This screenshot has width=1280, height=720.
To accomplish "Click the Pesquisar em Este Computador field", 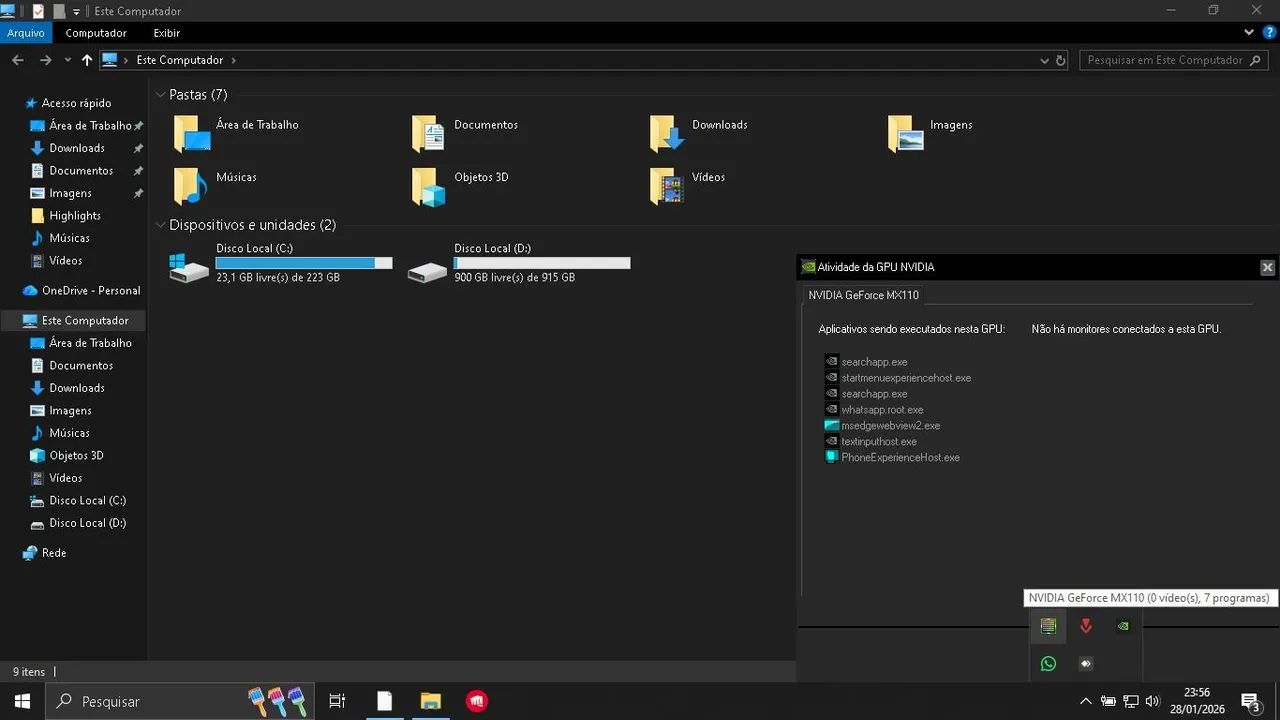I will click(x=1165, y=60).
